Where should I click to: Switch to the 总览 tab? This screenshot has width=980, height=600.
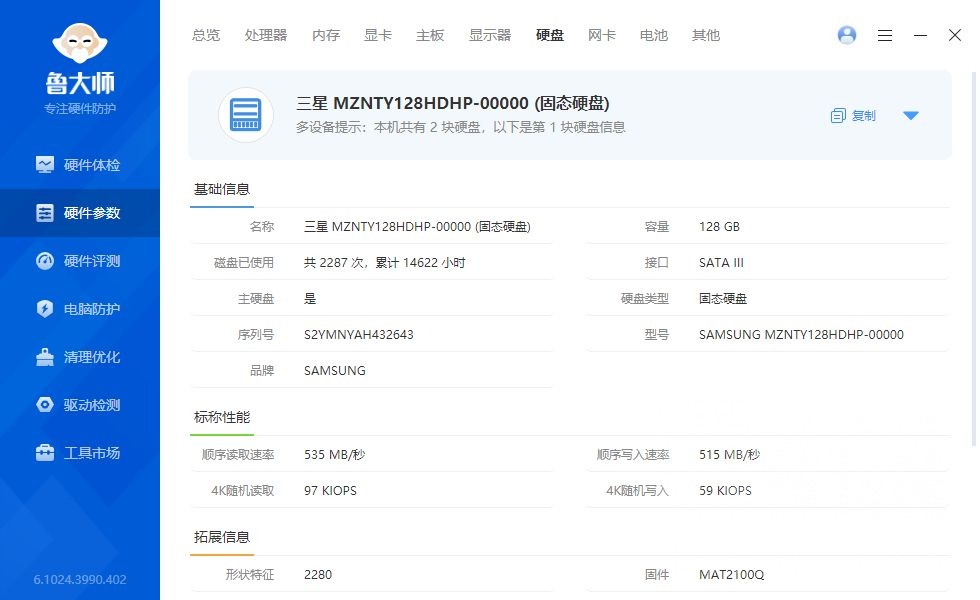pyautogui.click(x=206, y=35)
